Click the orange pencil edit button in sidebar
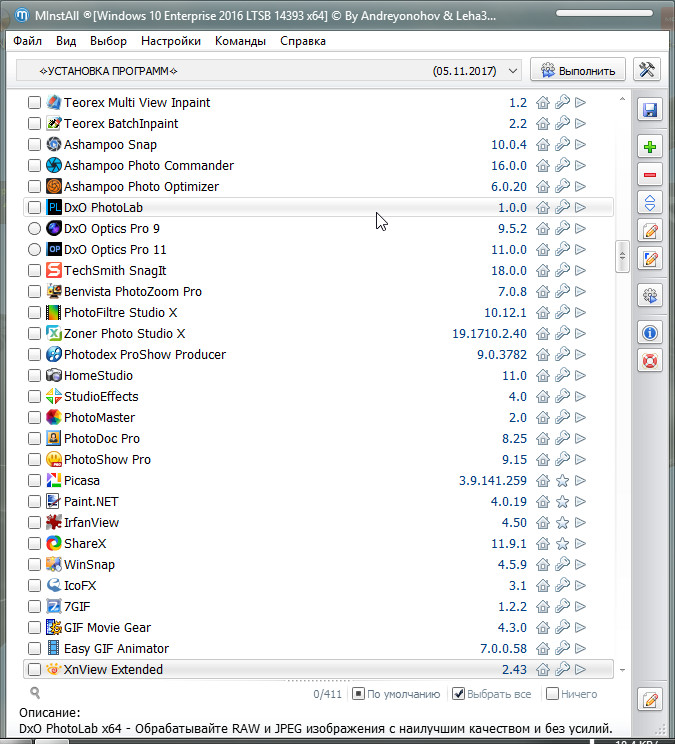Image resolution: width=675 pixels, height=744 pixels. coord(649,232)
